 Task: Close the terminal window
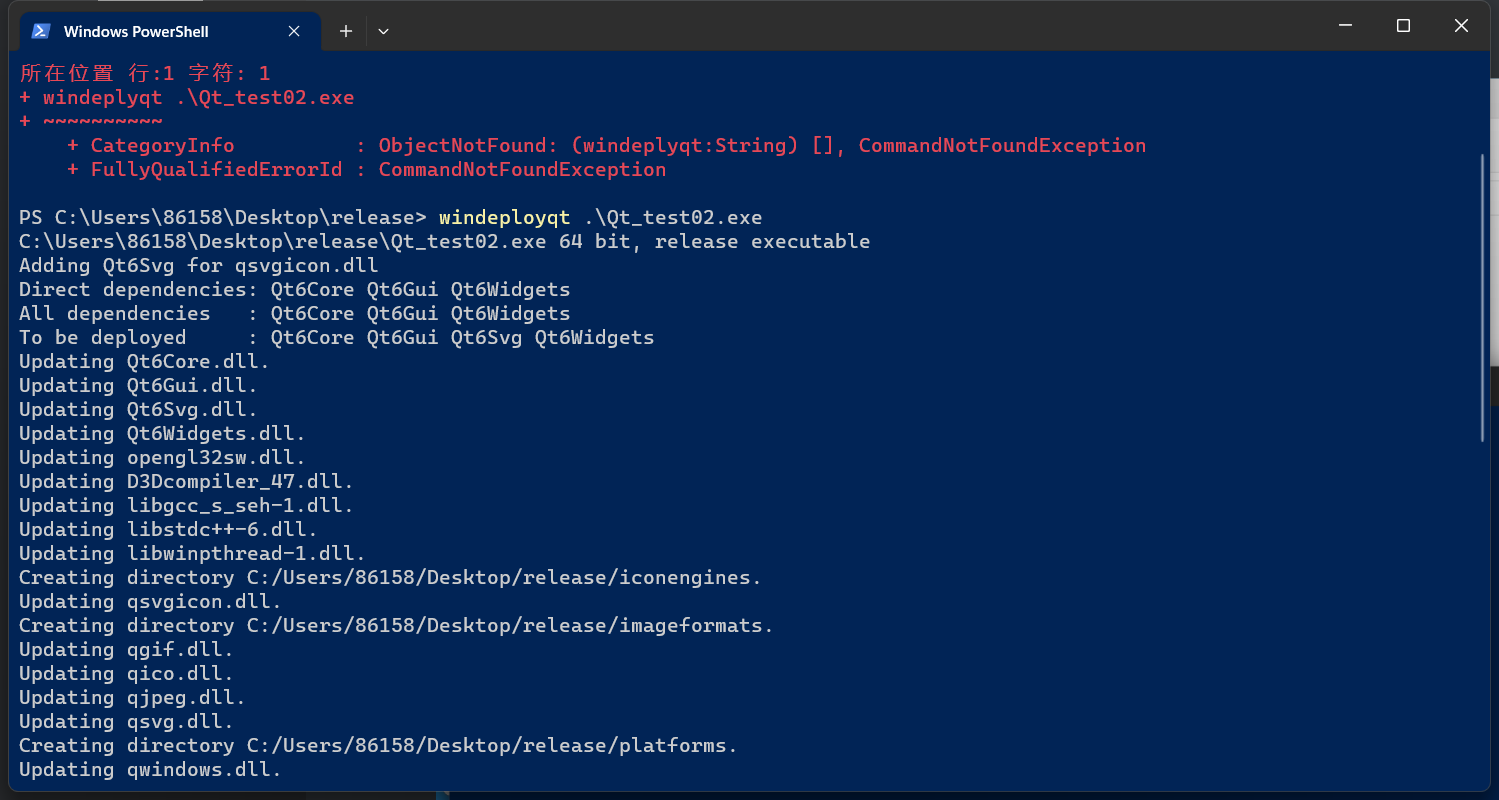pyautogui.click(x=1461, y=26)
